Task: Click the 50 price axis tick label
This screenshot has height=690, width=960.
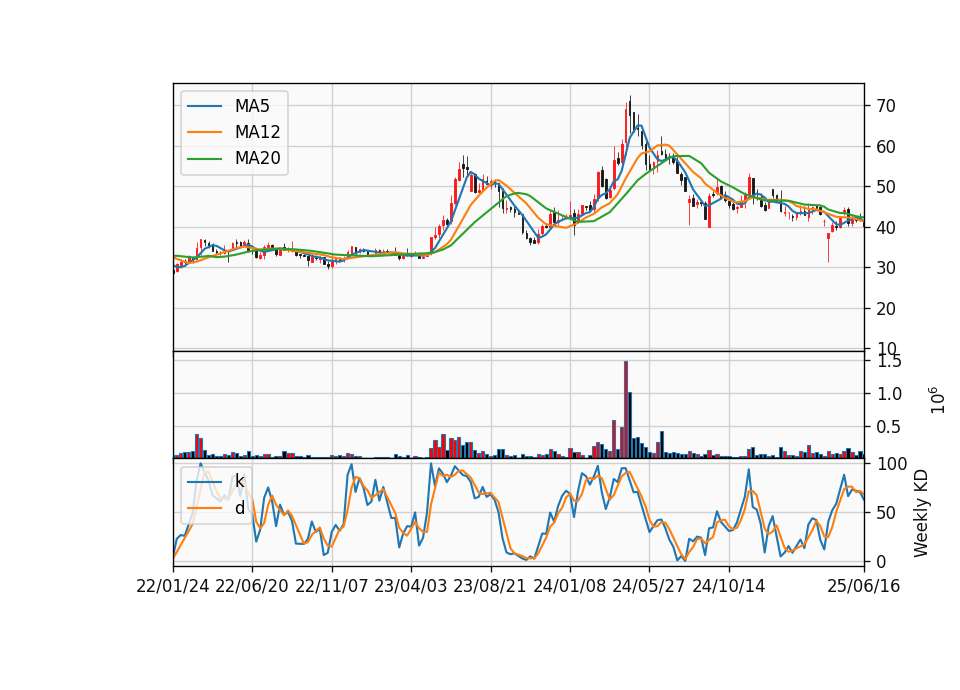Action: tap(886, 187)
